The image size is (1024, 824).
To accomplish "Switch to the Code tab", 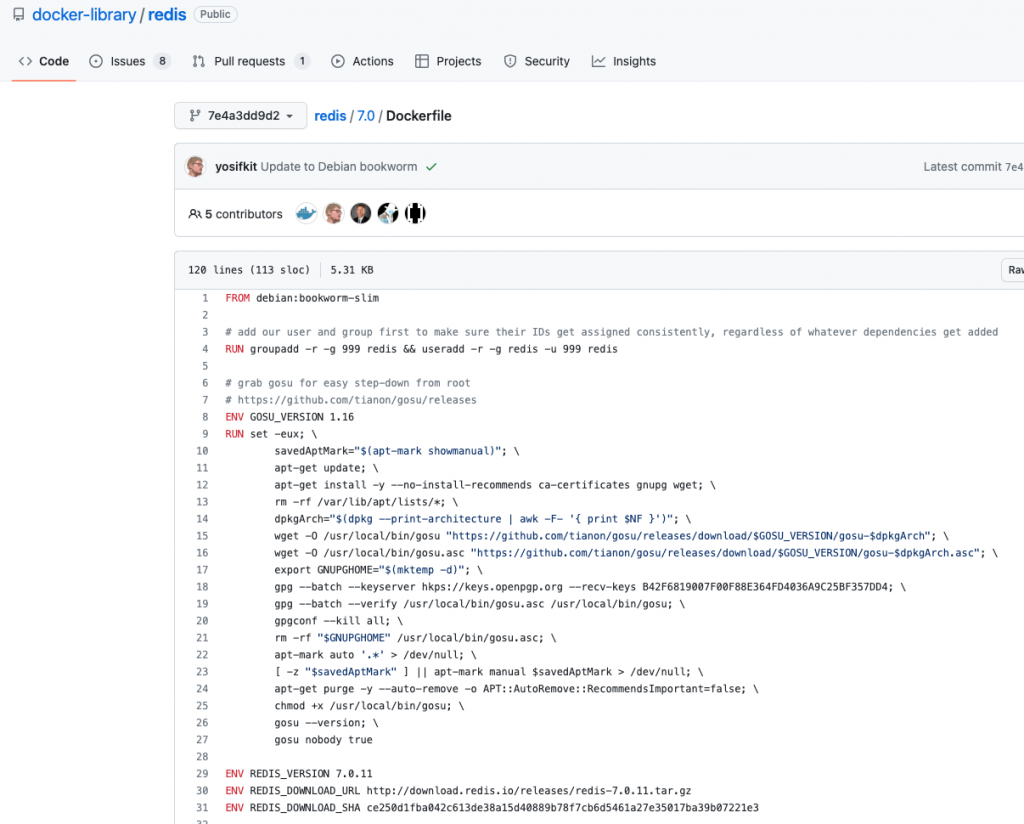I will tap(44, 61).
